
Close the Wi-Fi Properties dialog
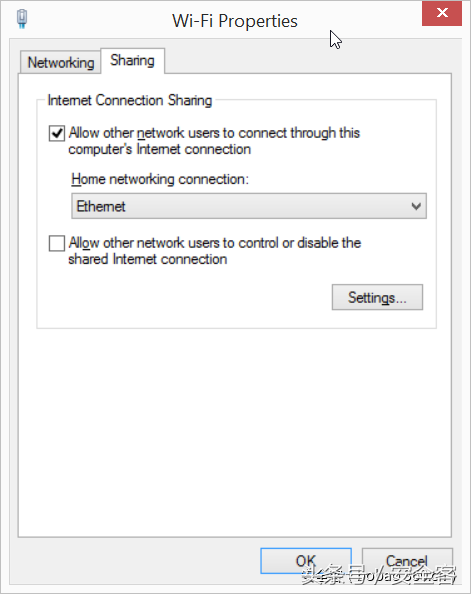(442, 13)
